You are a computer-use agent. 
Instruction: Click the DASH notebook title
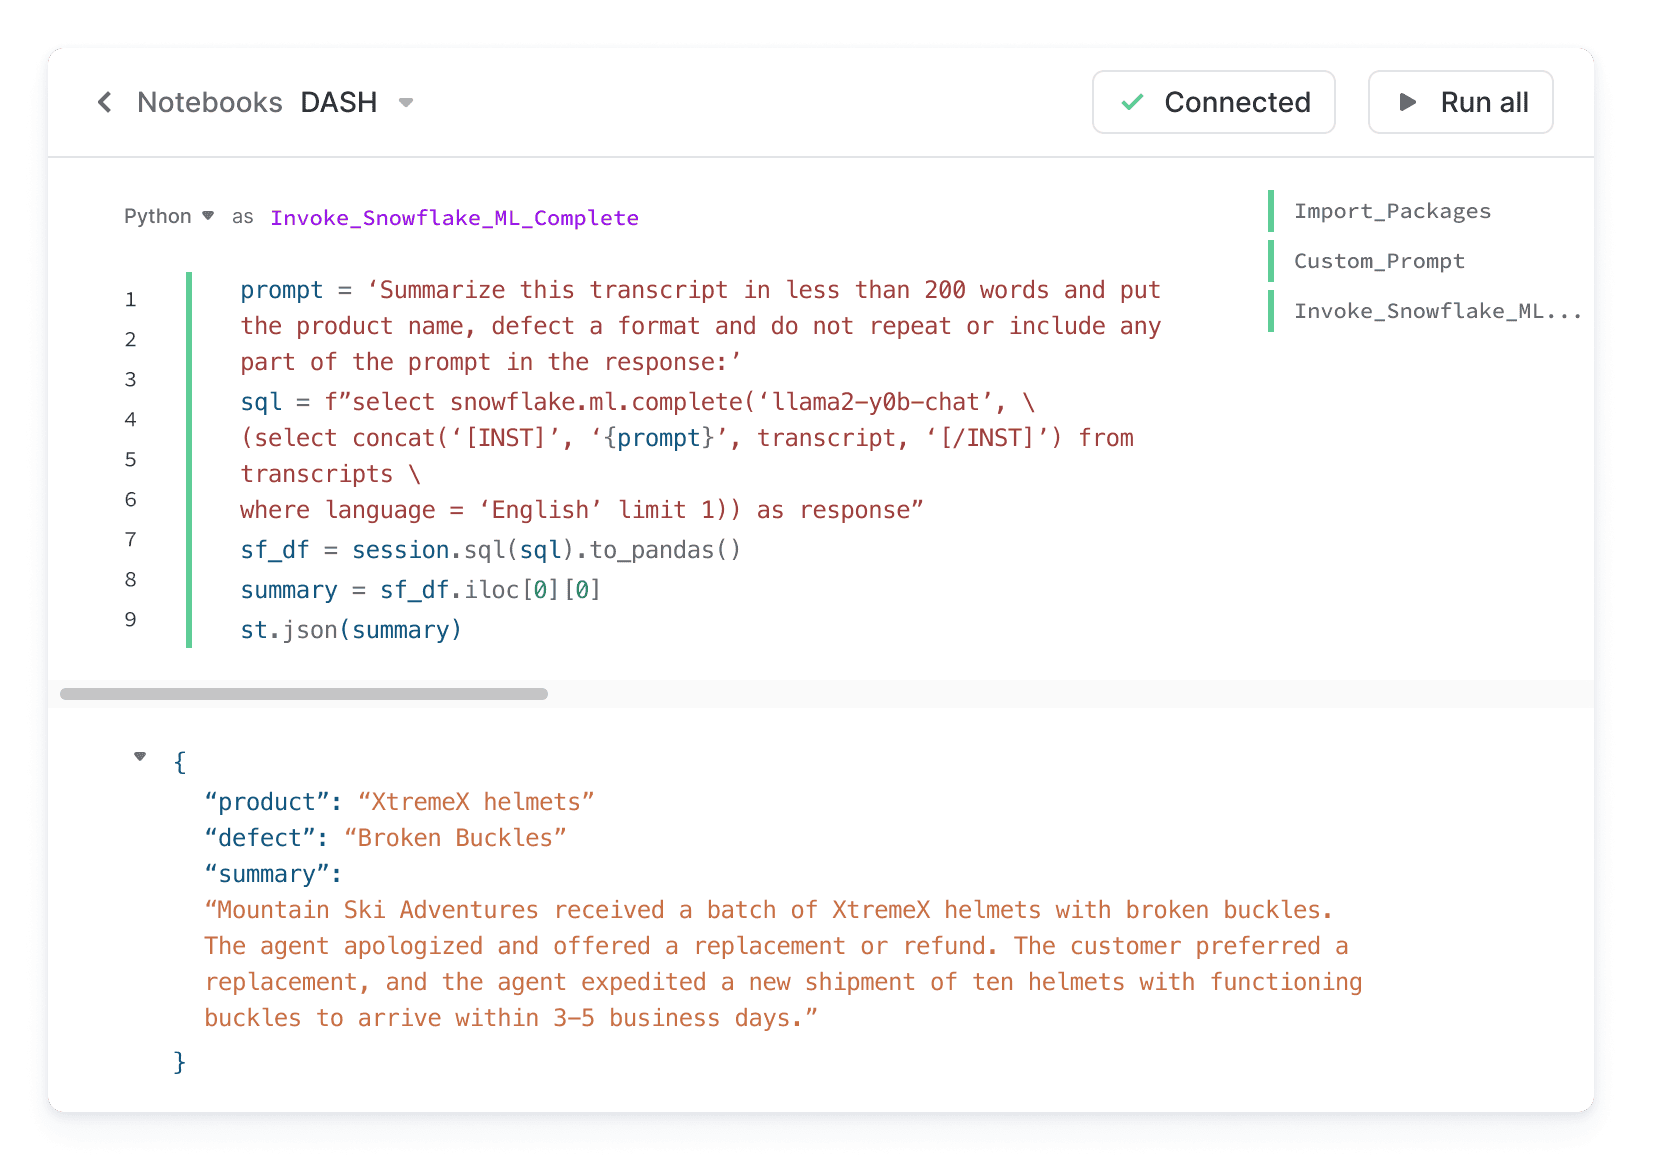click(x=339, y=102)
